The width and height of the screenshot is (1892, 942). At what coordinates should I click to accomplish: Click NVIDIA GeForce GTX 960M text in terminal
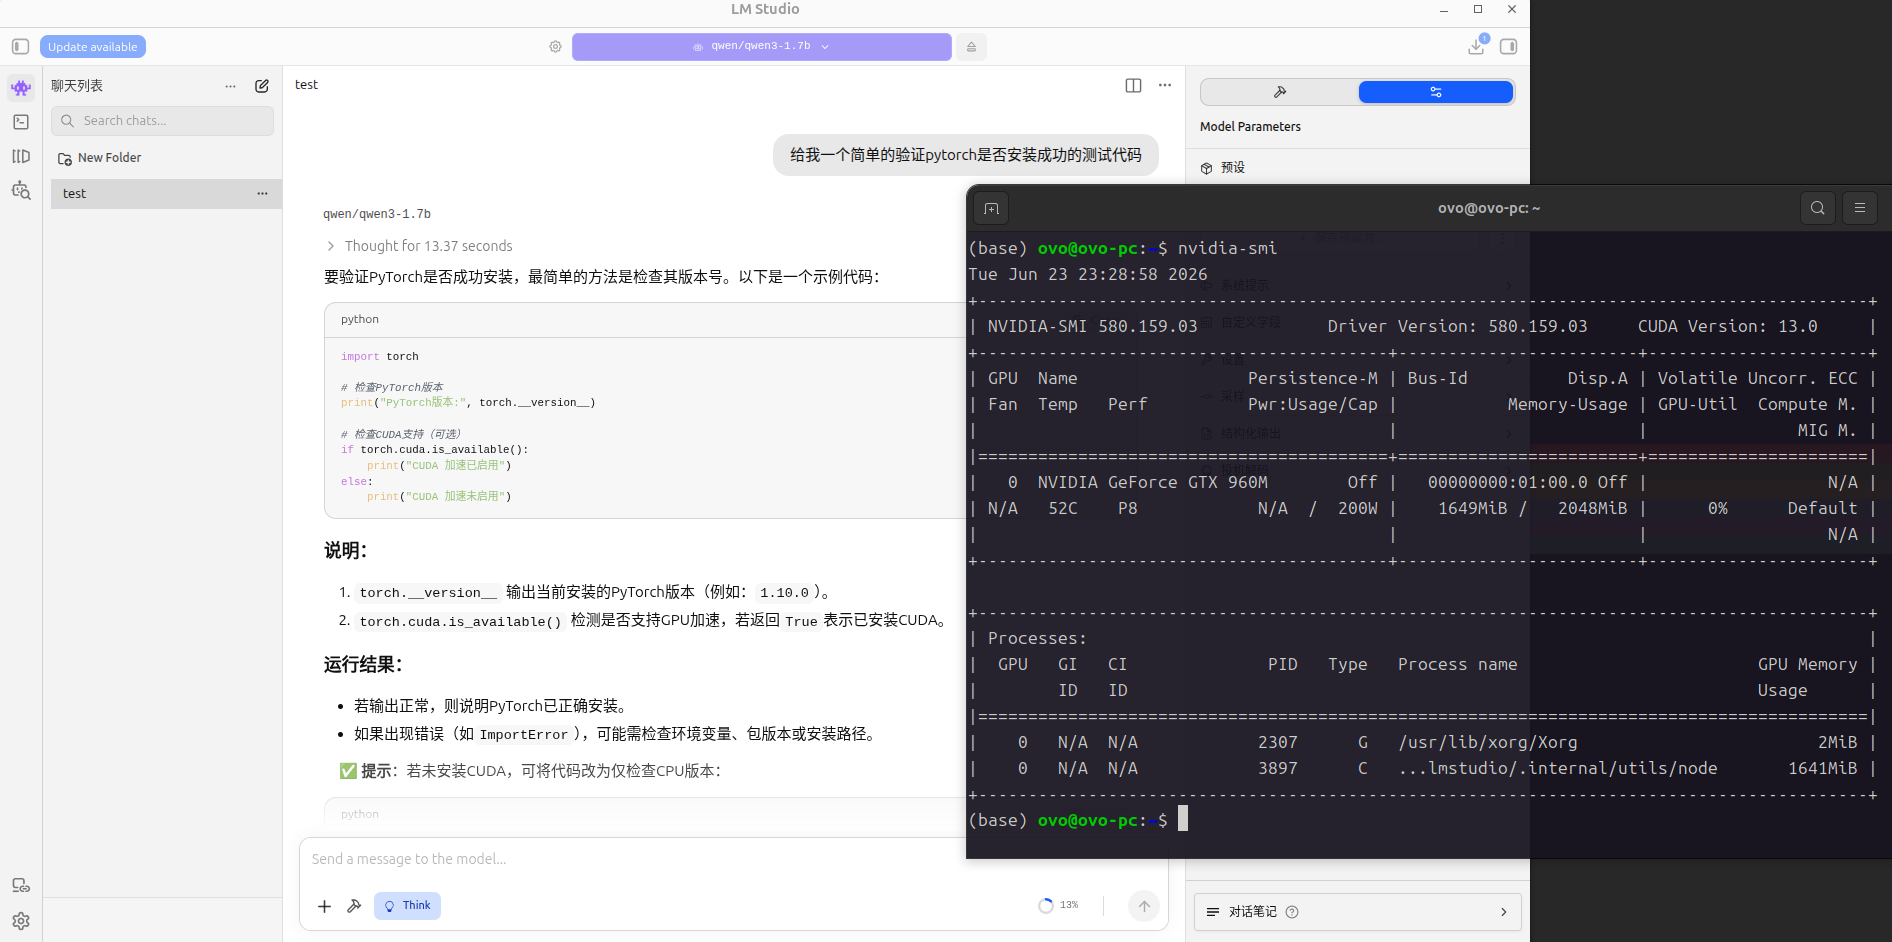(1152, 483)
